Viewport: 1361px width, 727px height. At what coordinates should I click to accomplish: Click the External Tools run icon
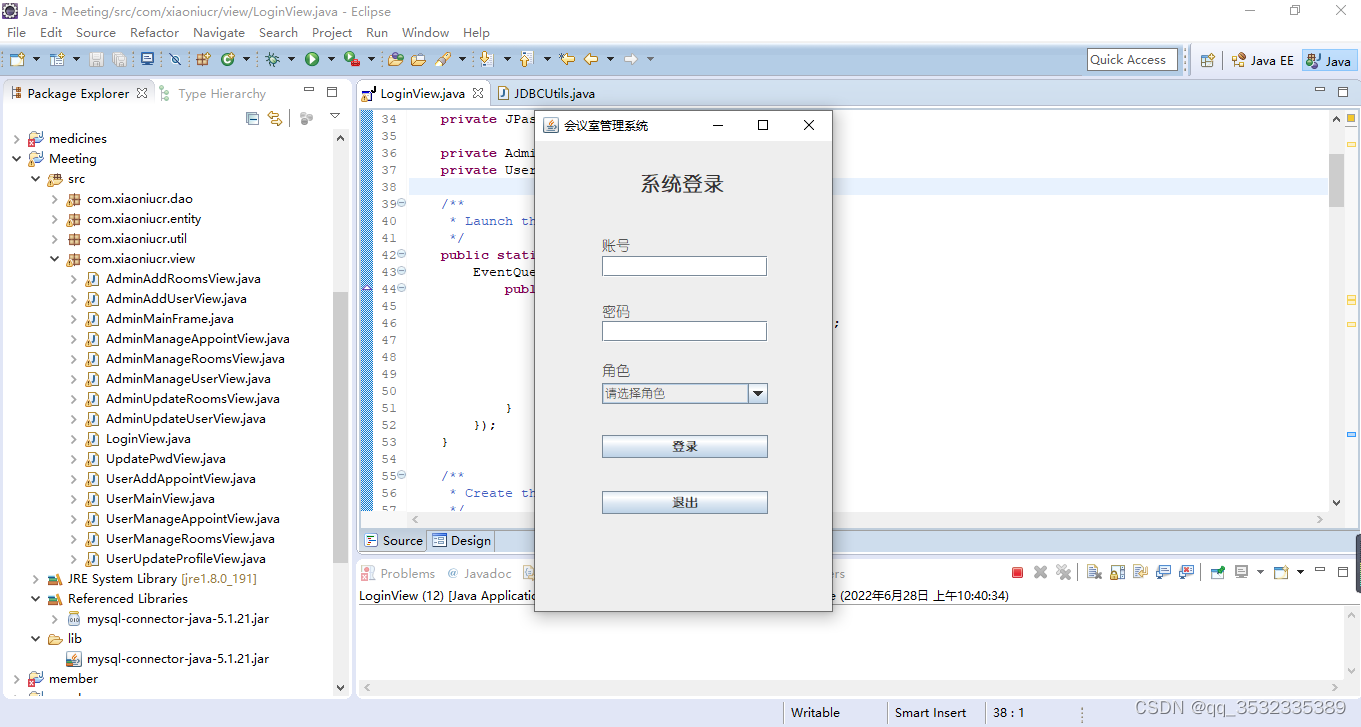tap(352, 60)
